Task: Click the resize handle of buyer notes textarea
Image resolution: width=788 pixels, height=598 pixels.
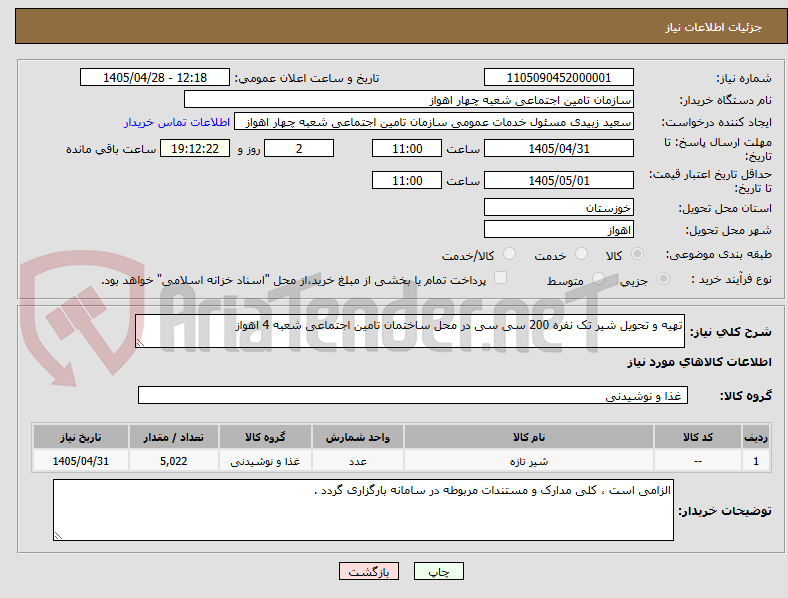Action: 58,536
